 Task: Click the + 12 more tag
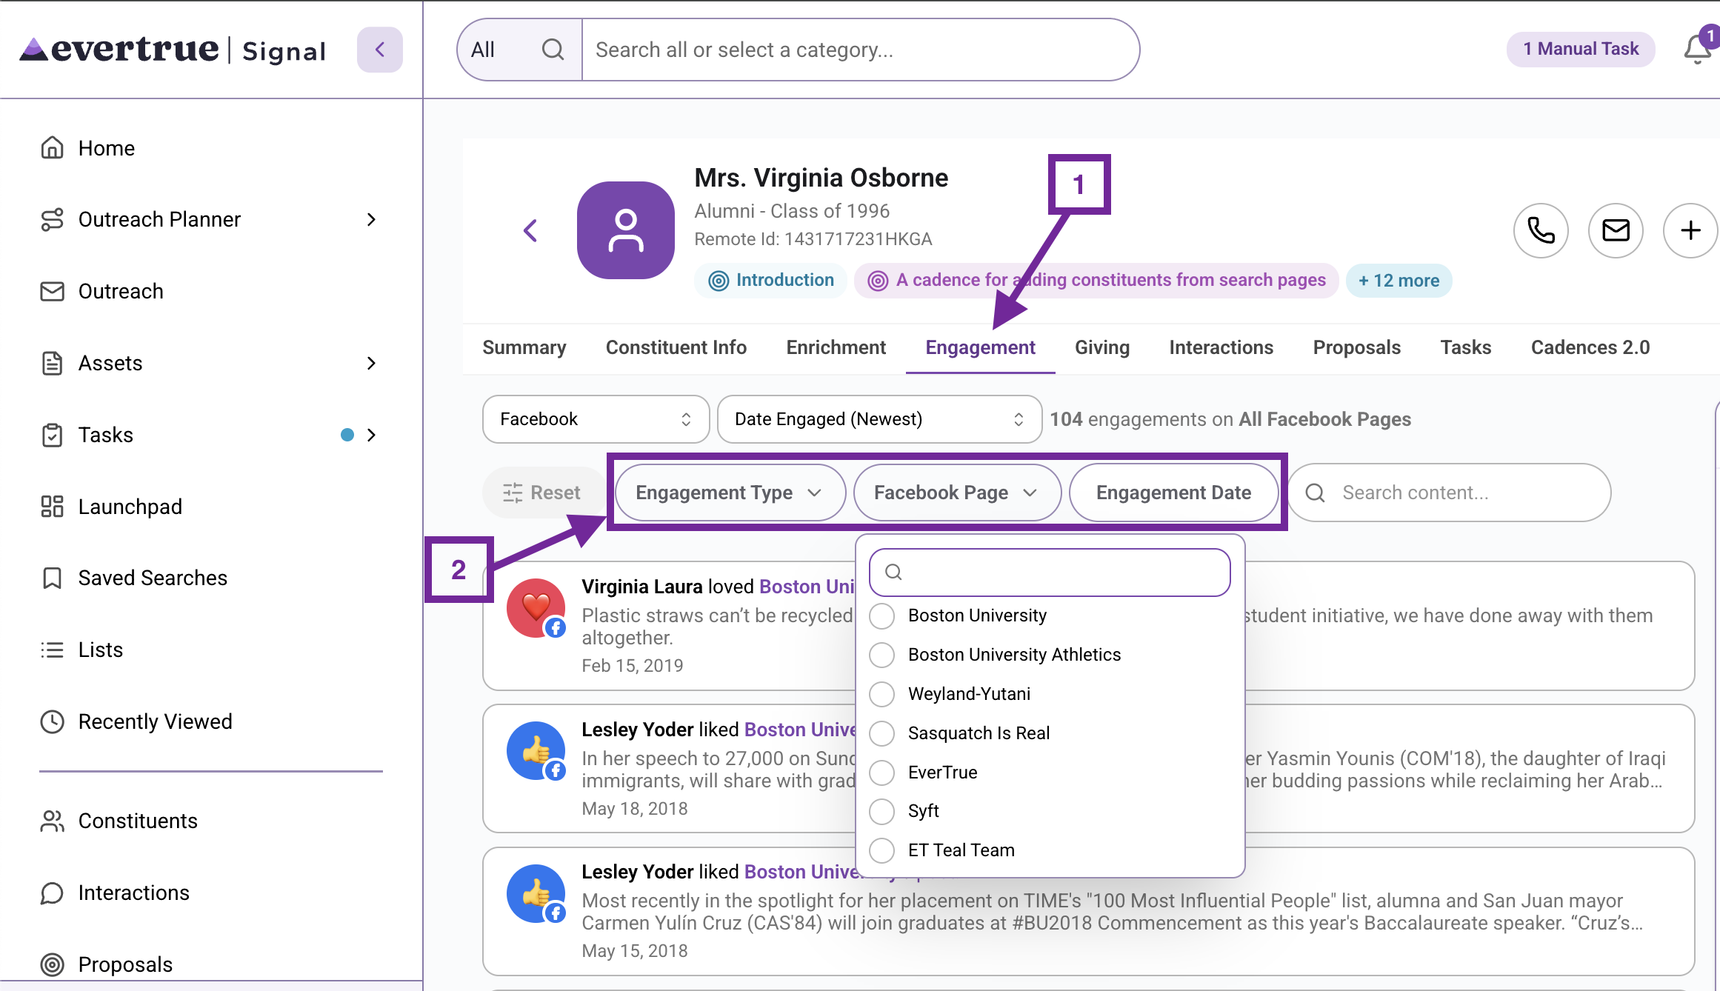click(1399, 281)
